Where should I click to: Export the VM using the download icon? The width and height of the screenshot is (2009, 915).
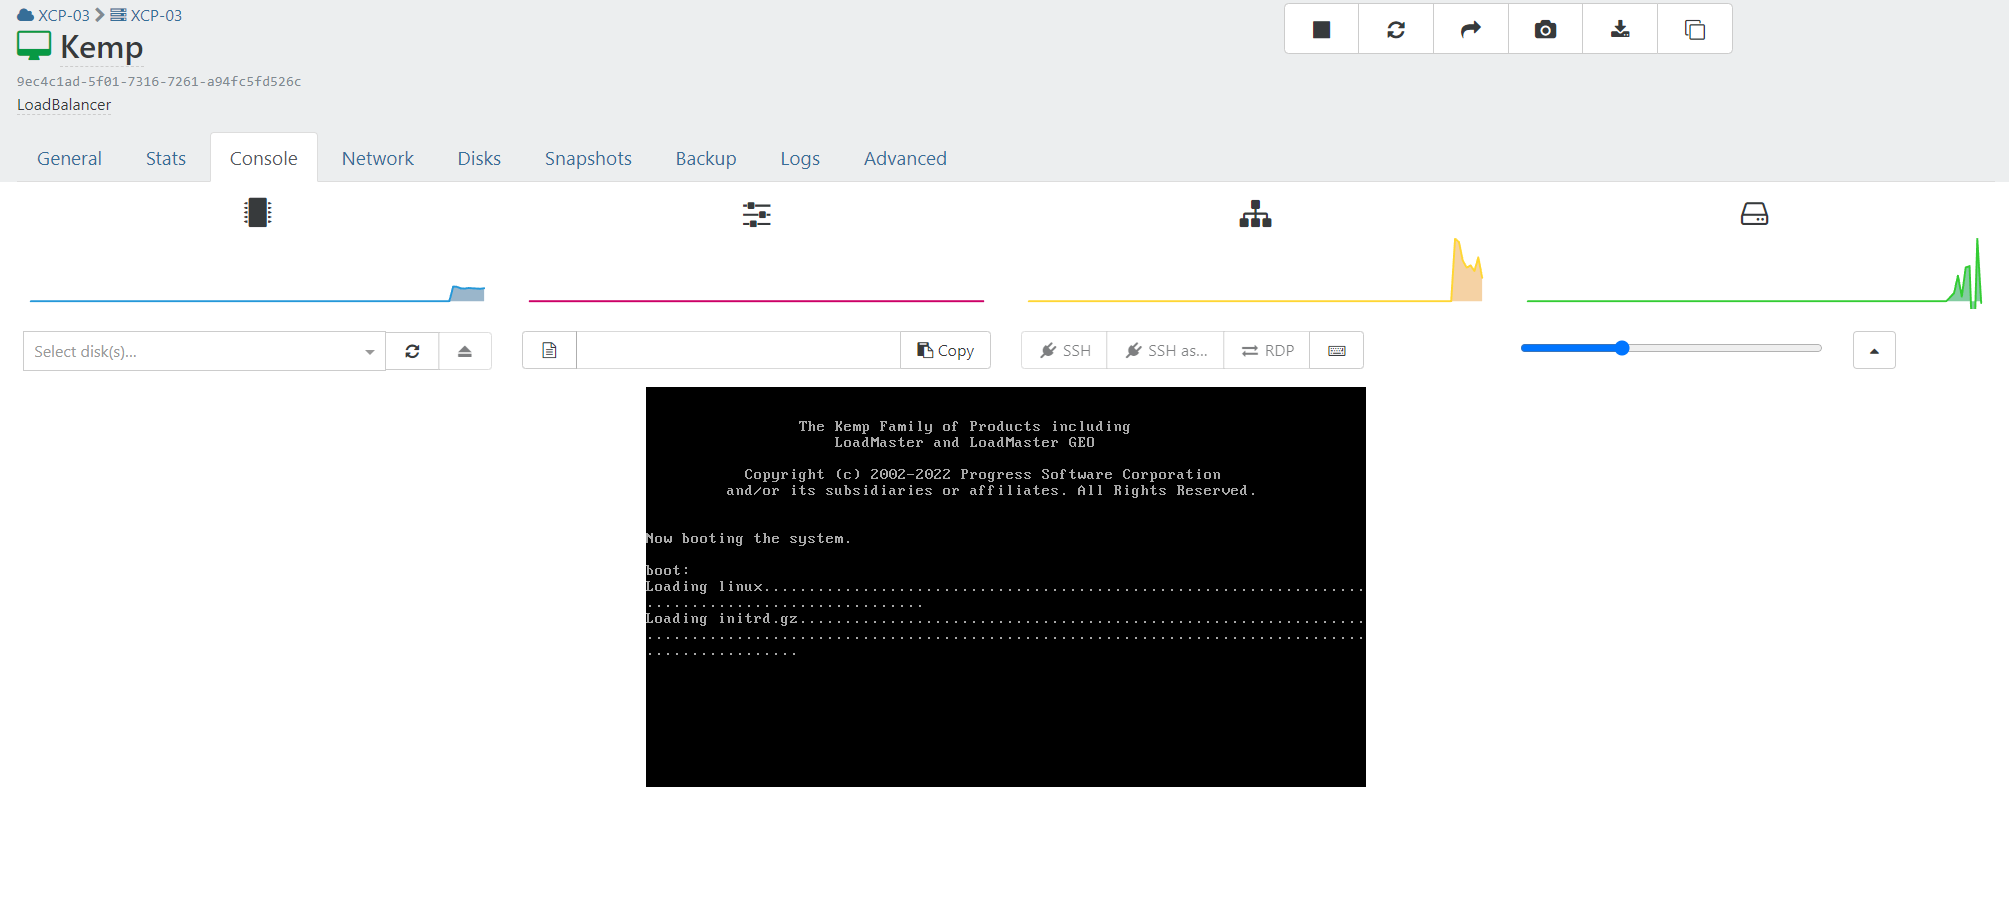click(x=1620, y=29)
